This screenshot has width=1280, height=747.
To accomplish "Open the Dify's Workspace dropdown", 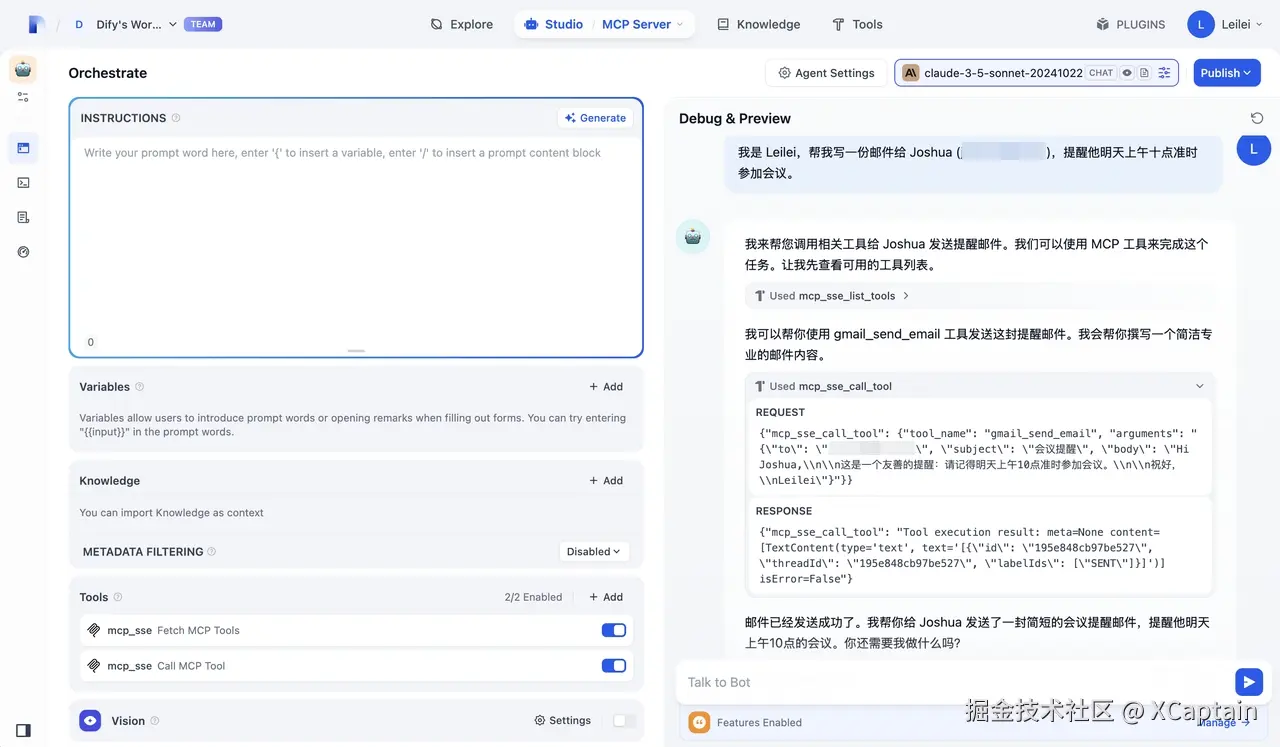I will [x=124, y=24].
